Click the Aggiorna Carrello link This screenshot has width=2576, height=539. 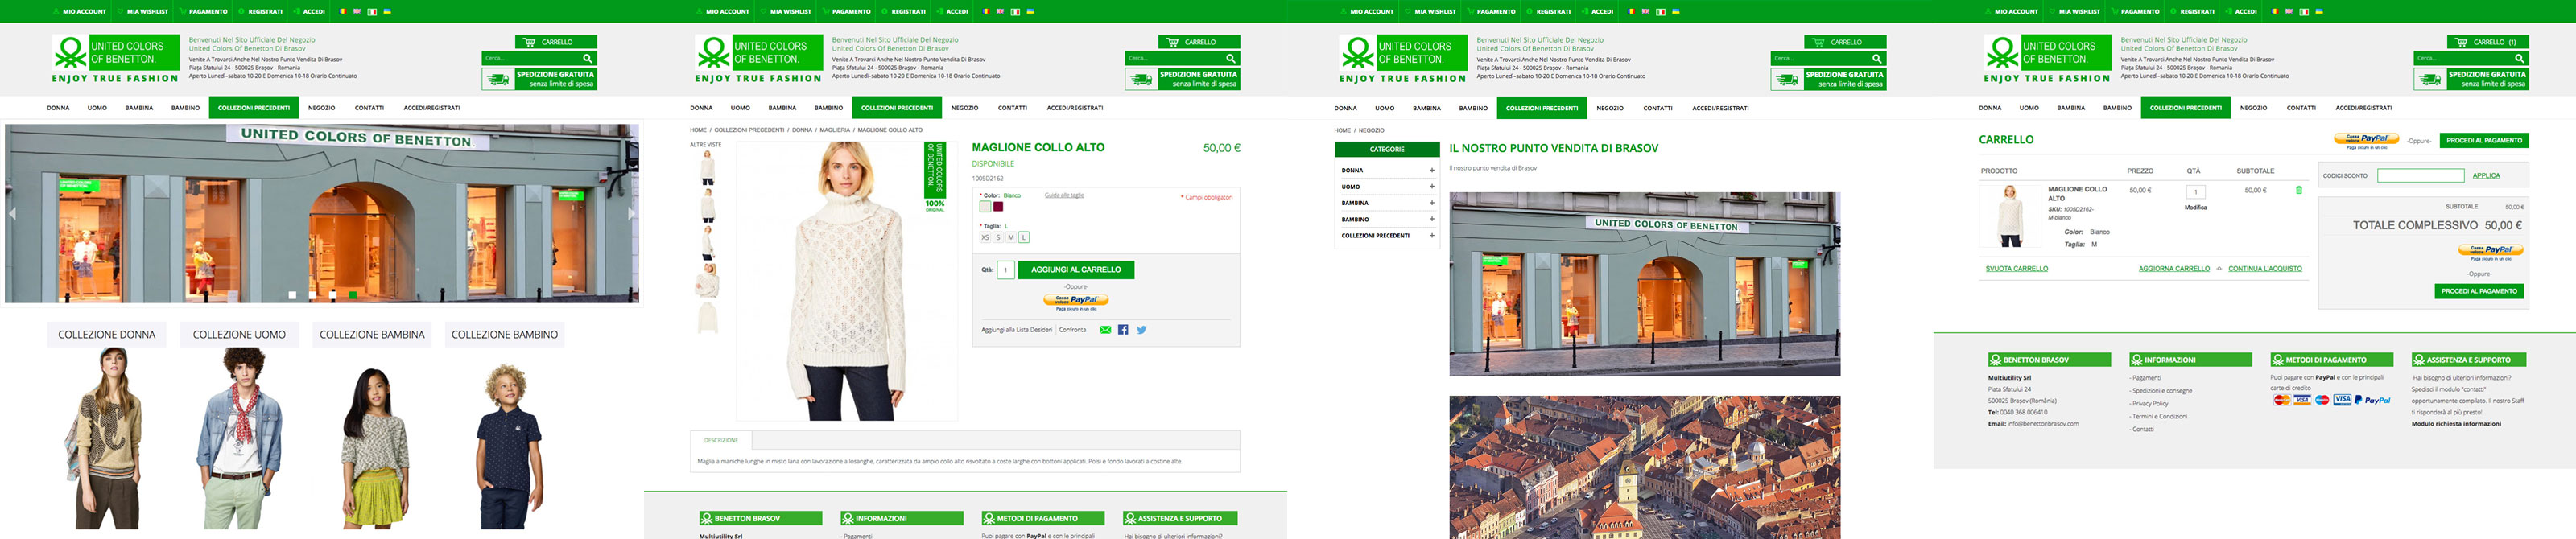coord(2174,269)
